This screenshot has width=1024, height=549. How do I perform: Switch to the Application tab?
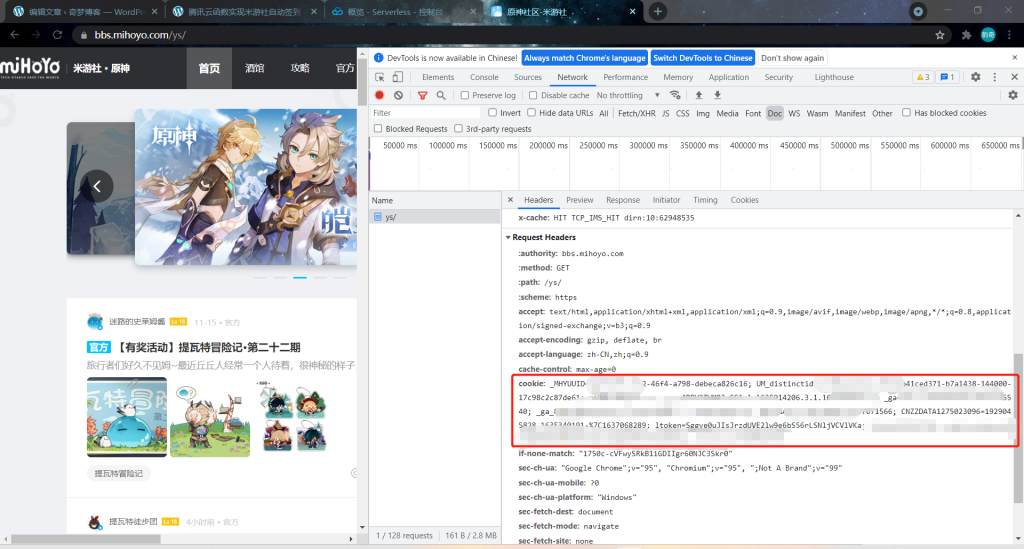729,77
